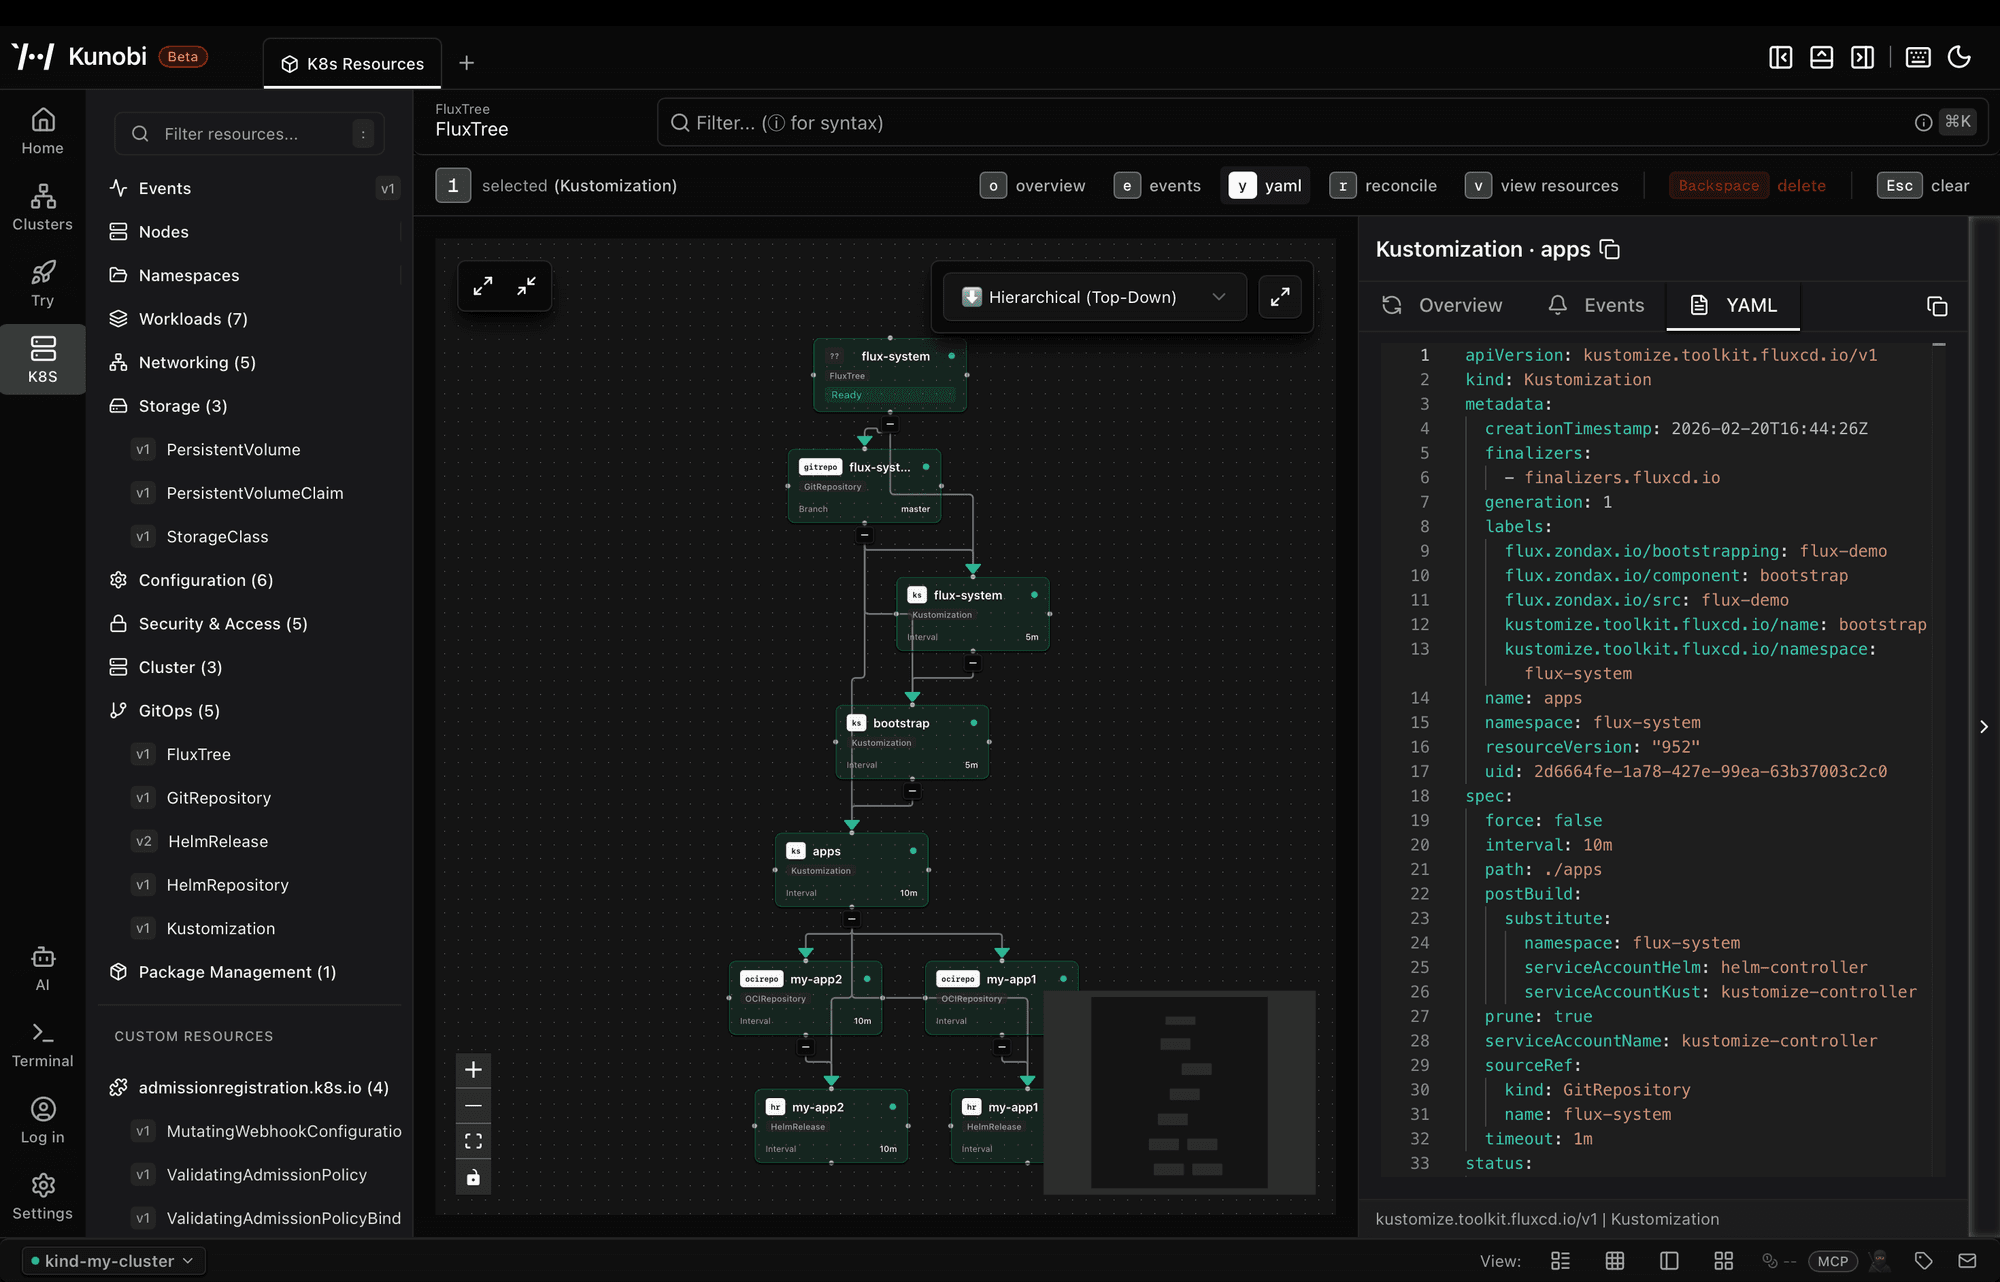The image size is (2000, 1282).
Task: Click the MCP status button
Action: pos(1832,1261)
